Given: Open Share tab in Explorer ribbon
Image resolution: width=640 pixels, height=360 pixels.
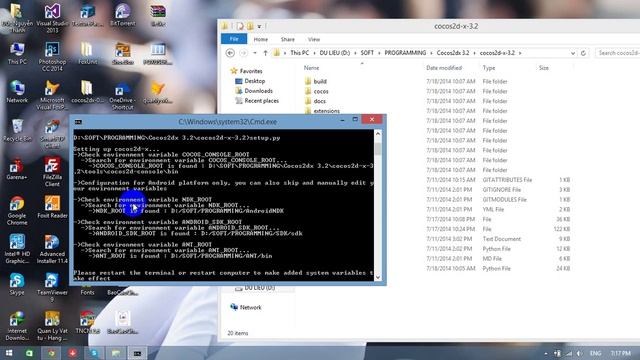Looking at the screenshot, I should [x=288, y=39].
